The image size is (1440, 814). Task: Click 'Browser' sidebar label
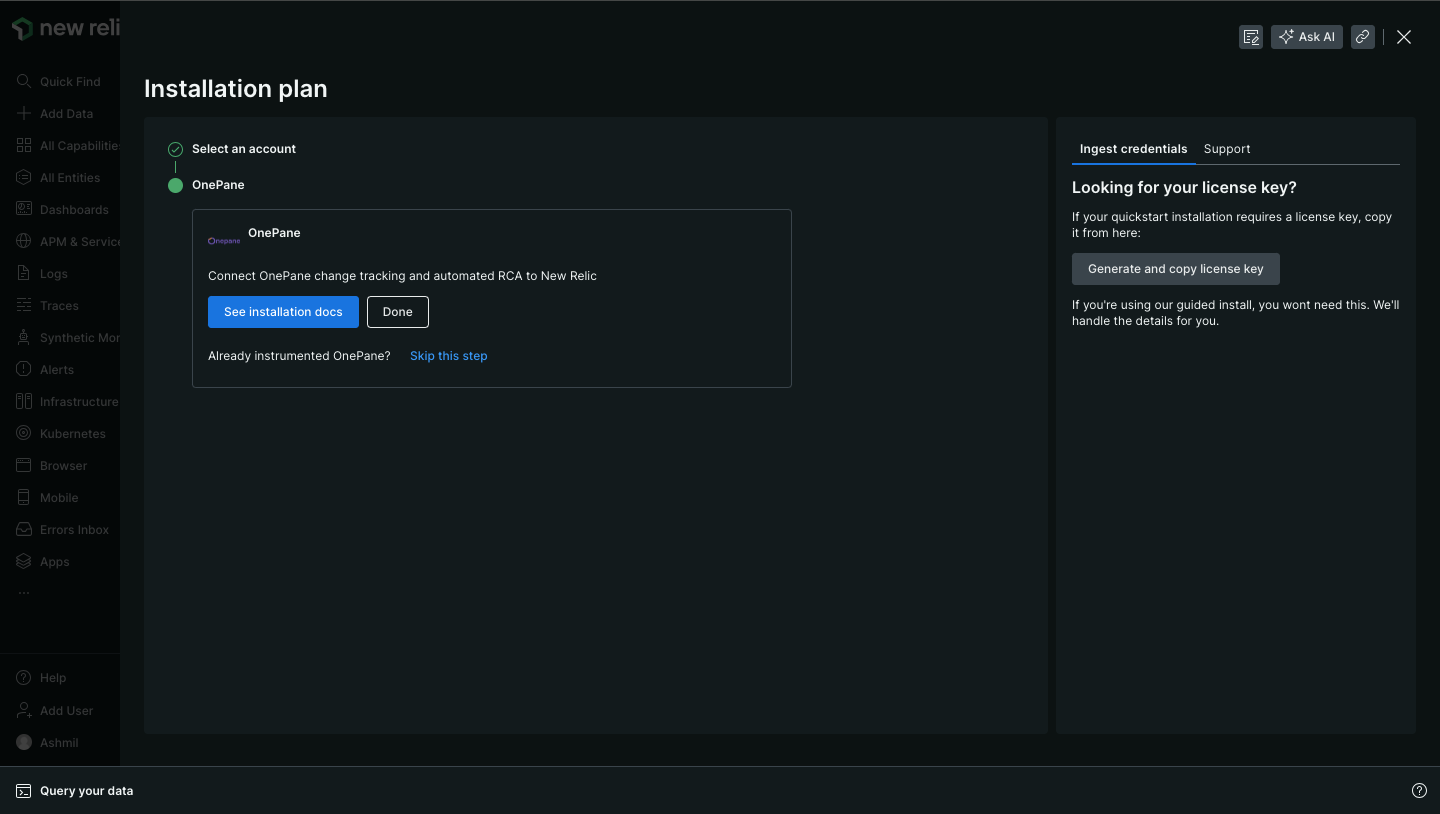(x=64, y=466)
